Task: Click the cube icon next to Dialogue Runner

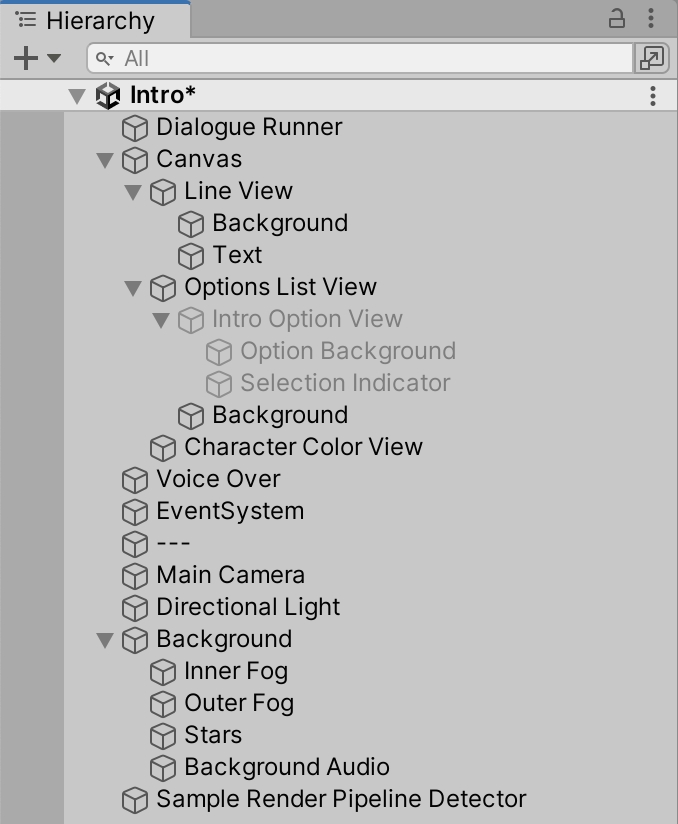Action: 134,128
